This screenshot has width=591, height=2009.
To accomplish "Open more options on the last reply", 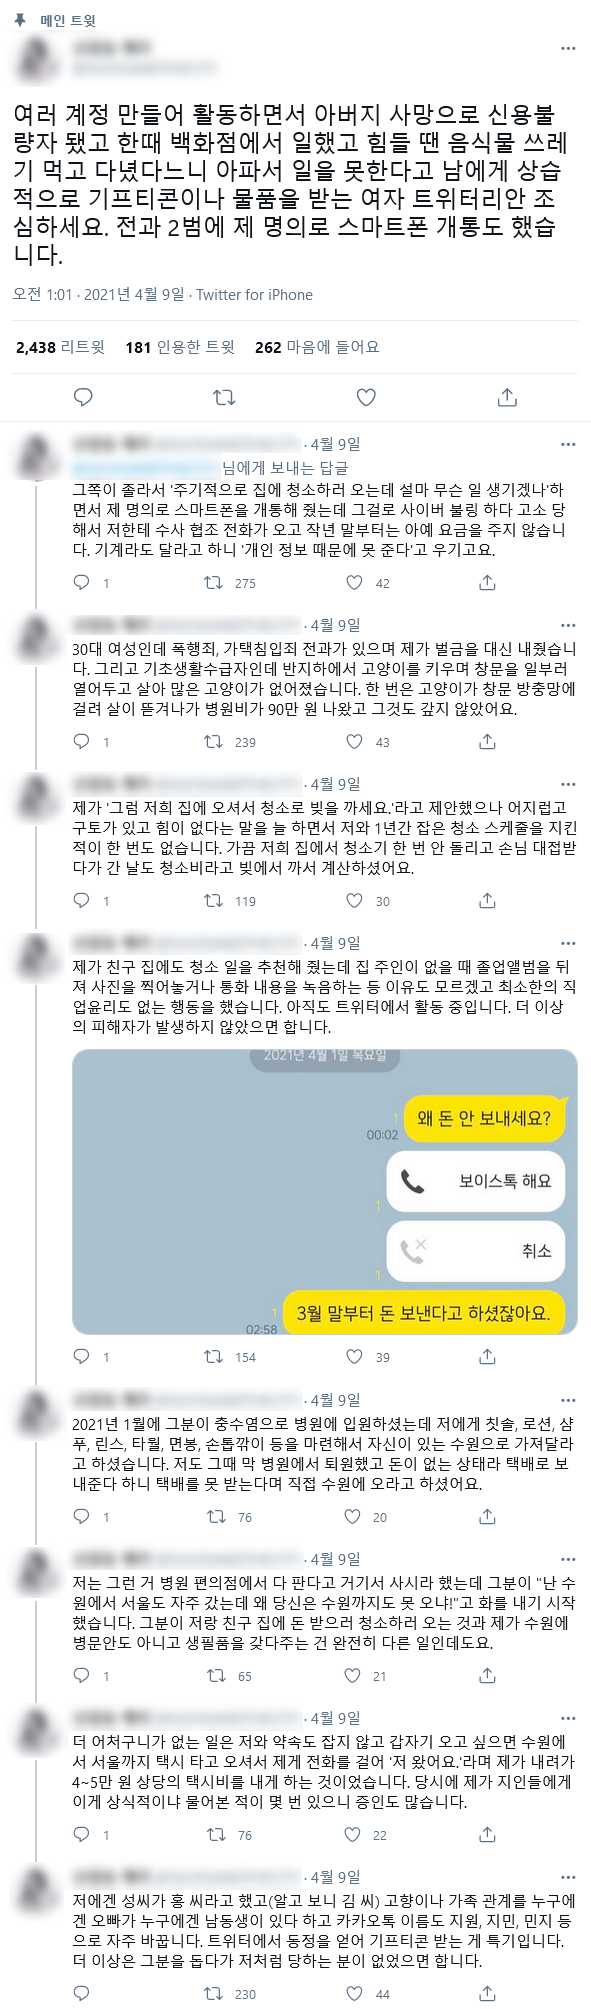I will click(568, 1877).
